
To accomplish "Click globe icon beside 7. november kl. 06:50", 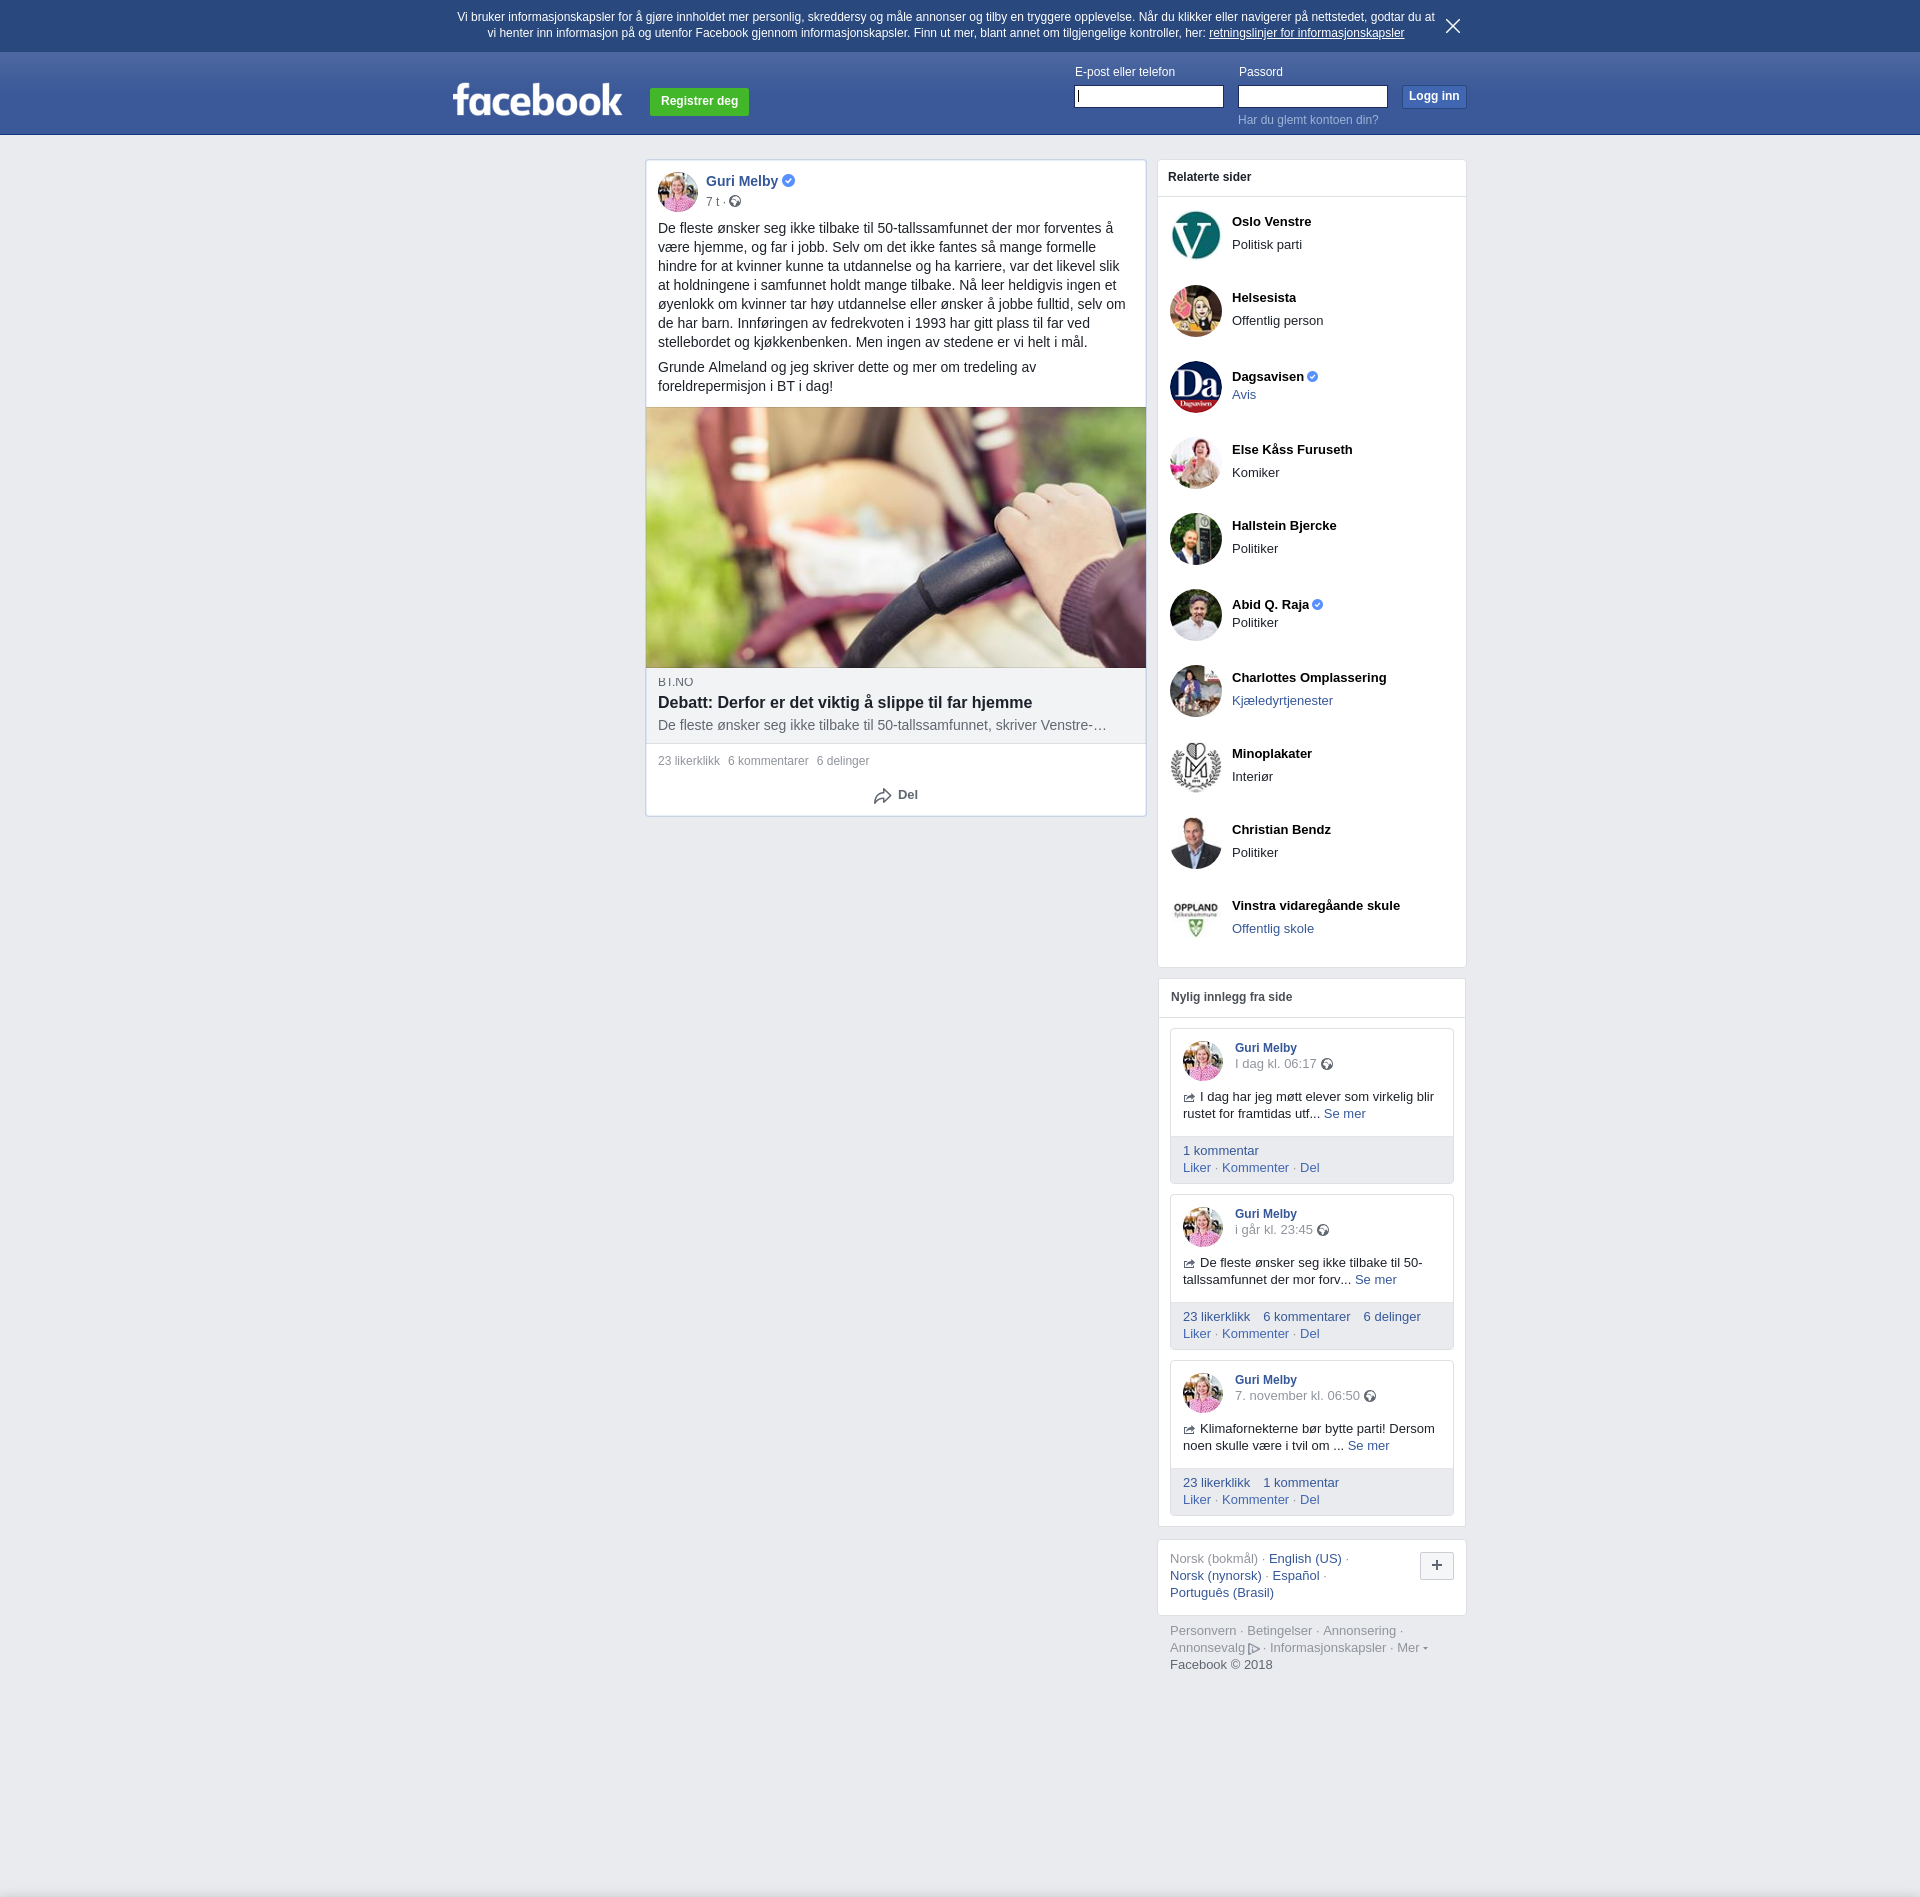I will pyautogui.click(x=1370, y=1396).
